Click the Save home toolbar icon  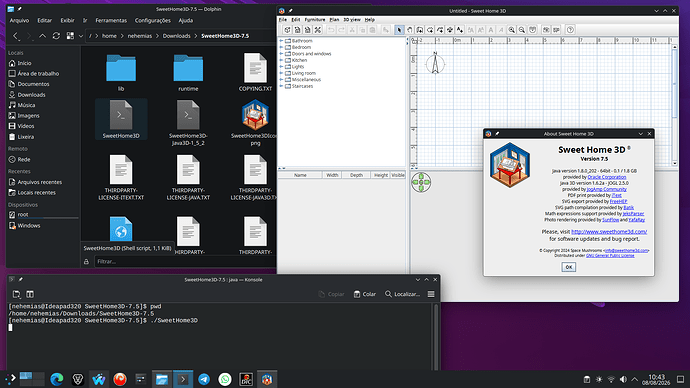click(x=308, y=30)
